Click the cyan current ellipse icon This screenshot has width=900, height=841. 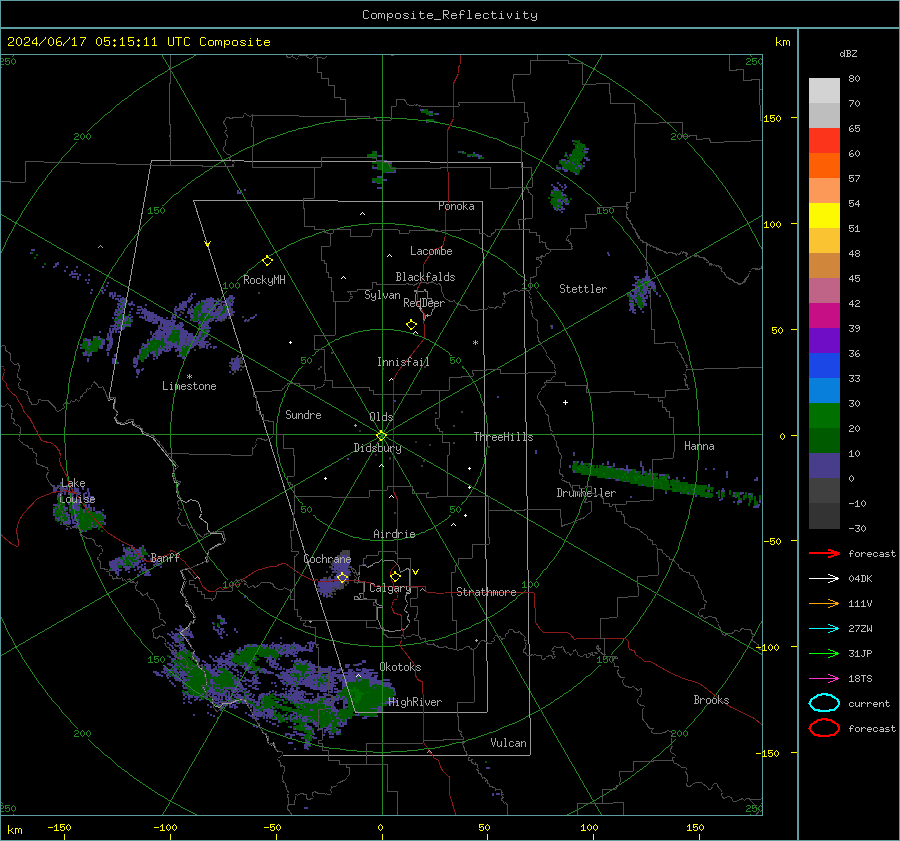[824, 703]
